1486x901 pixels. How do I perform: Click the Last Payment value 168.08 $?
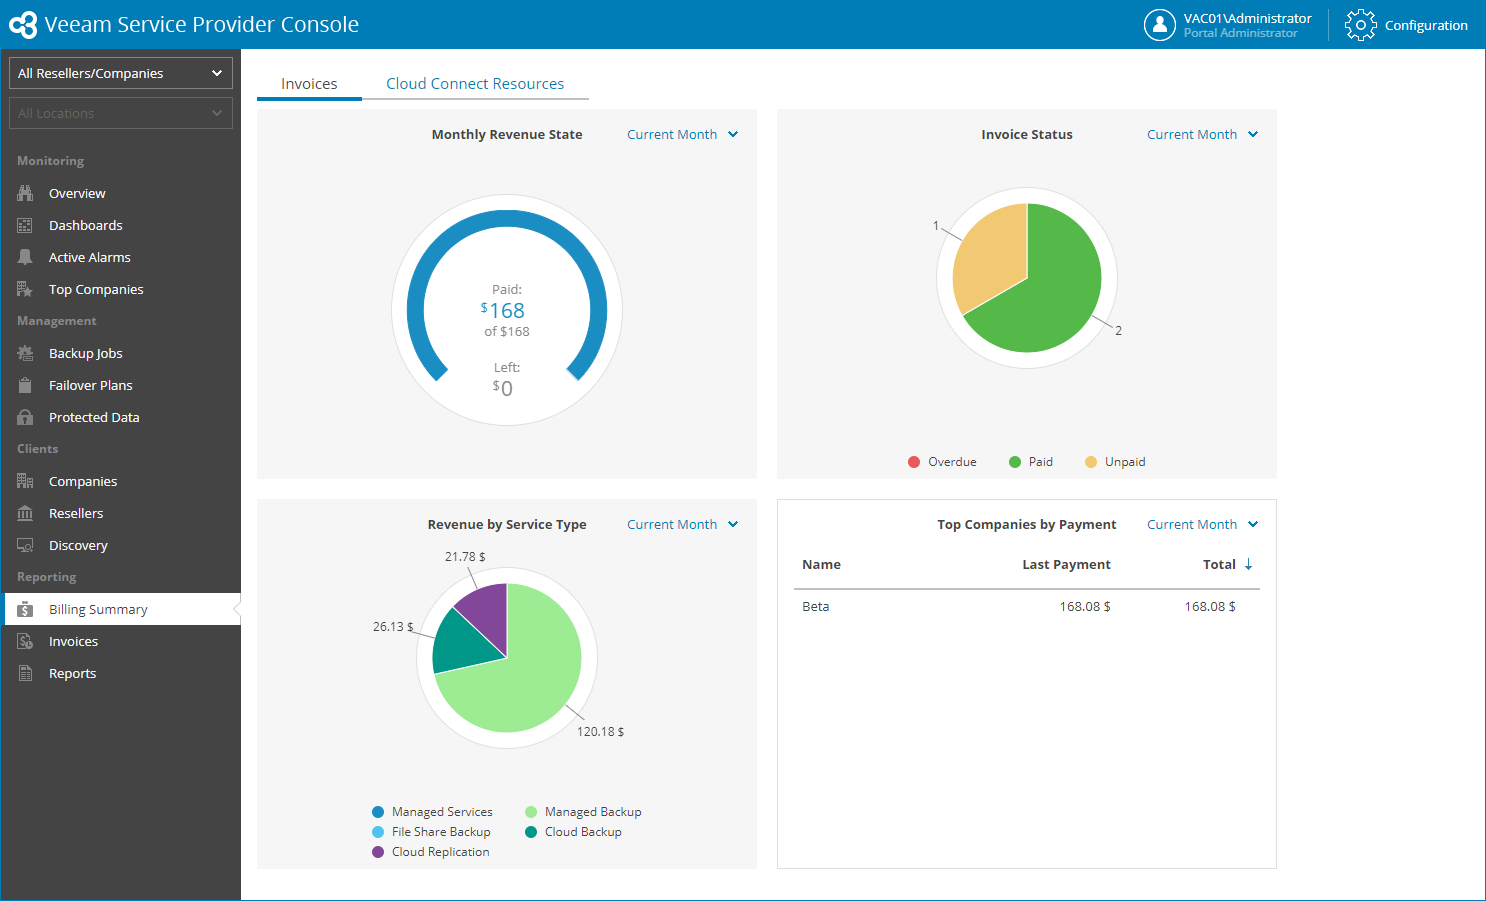click(1085, 607)
